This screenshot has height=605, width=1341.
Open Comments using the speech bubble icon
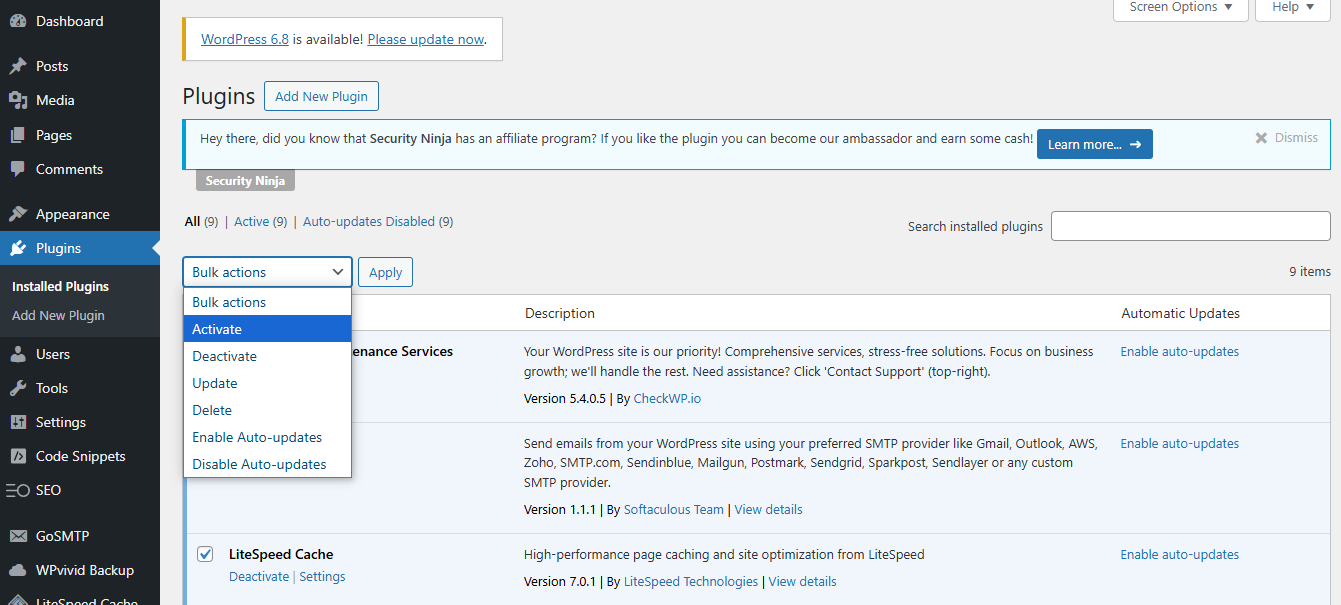point(18,169)
